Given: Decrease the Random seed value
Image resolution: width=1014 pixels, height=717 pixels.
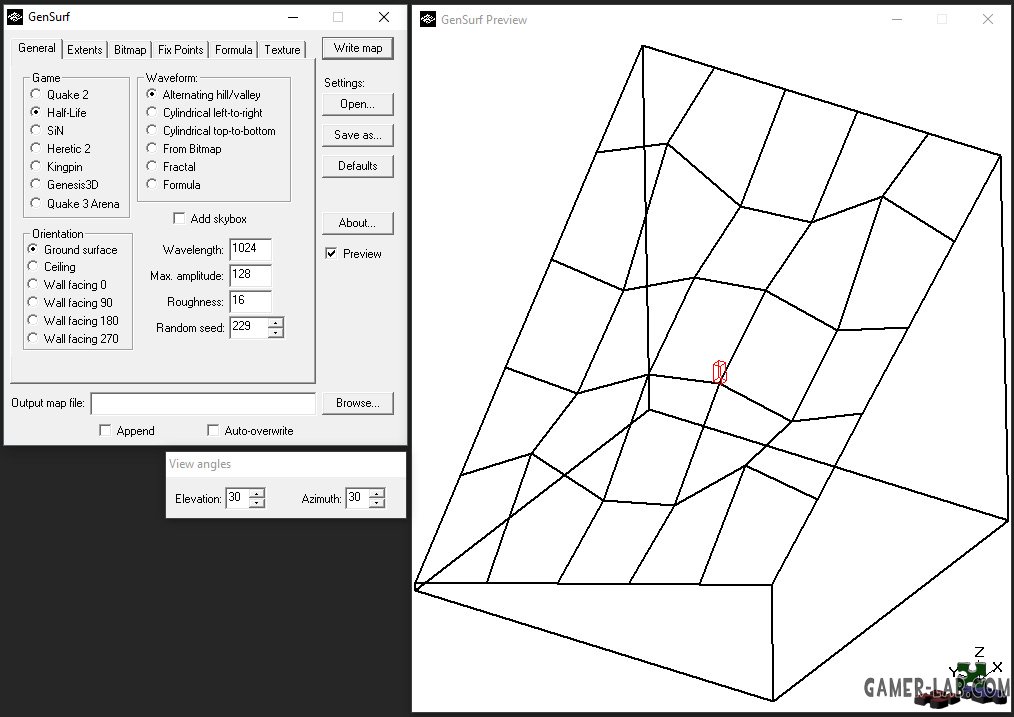Looking at the screenshot, I should click(x=276, y=332).
